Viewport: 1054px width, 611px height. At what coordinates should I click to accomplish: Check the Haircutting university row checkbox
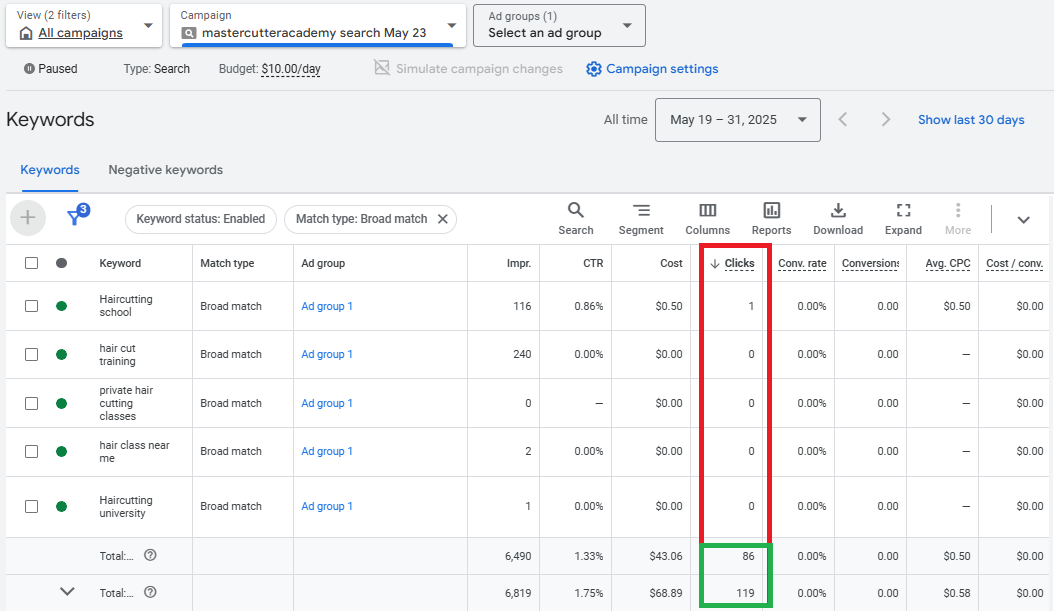32,506
